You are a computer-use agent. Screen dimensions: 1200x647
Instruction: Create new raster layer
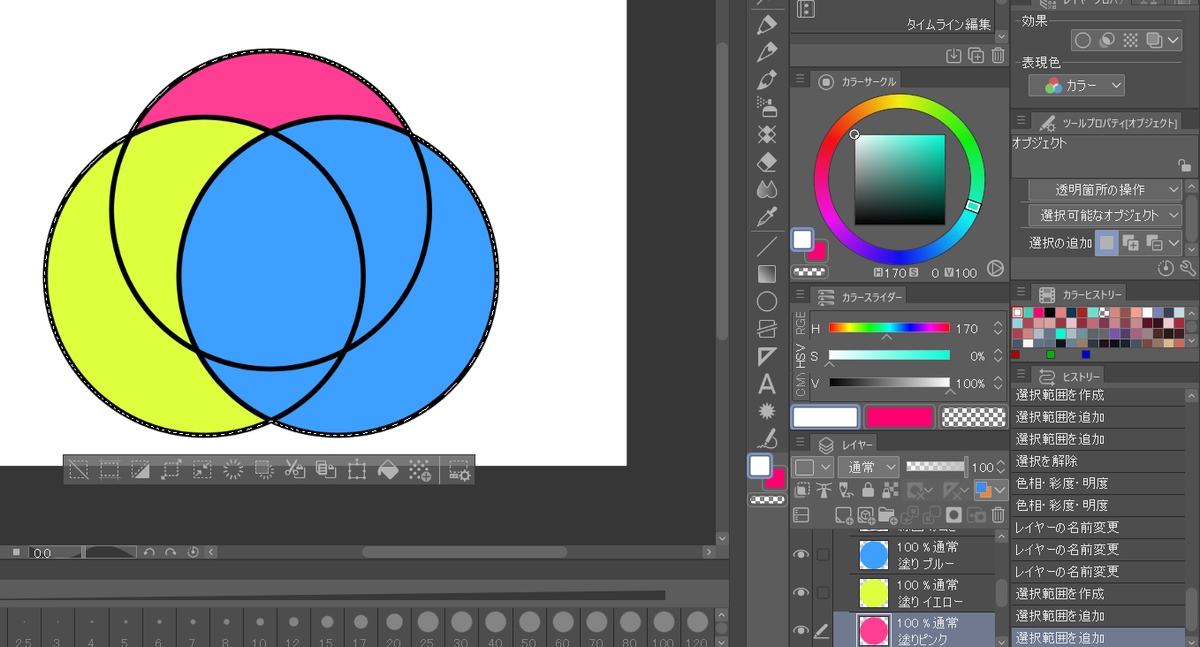tap(843, 515)
